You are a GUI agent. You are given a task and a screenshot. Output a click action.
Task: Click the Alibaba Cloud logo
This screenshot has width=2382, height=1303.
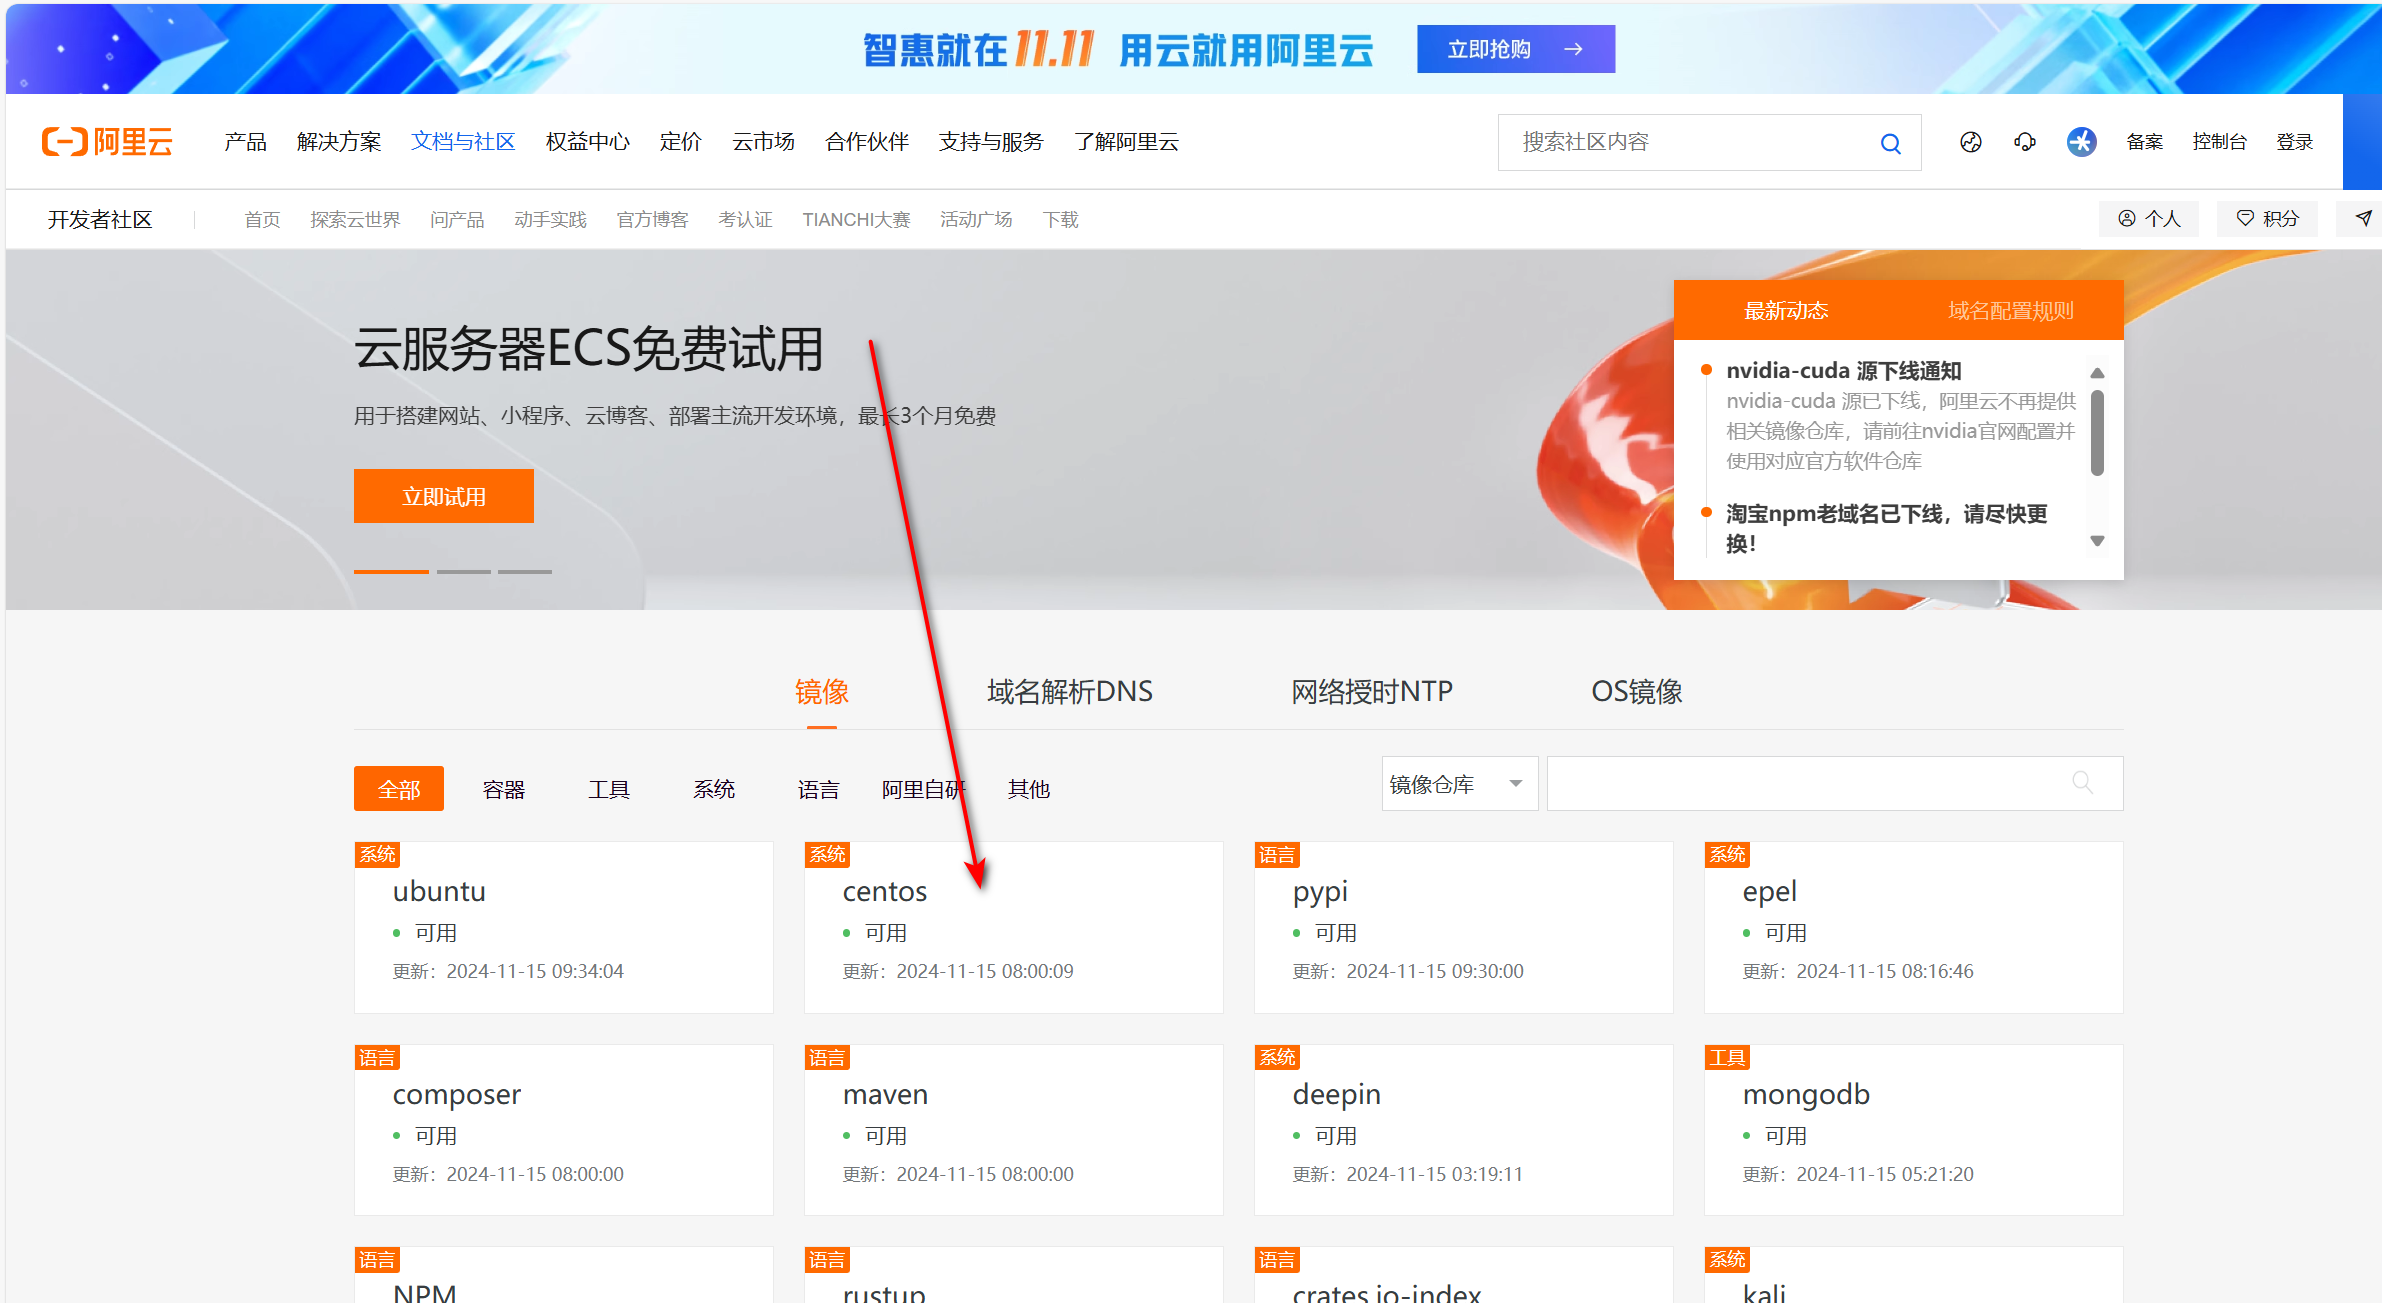point(107,142)
